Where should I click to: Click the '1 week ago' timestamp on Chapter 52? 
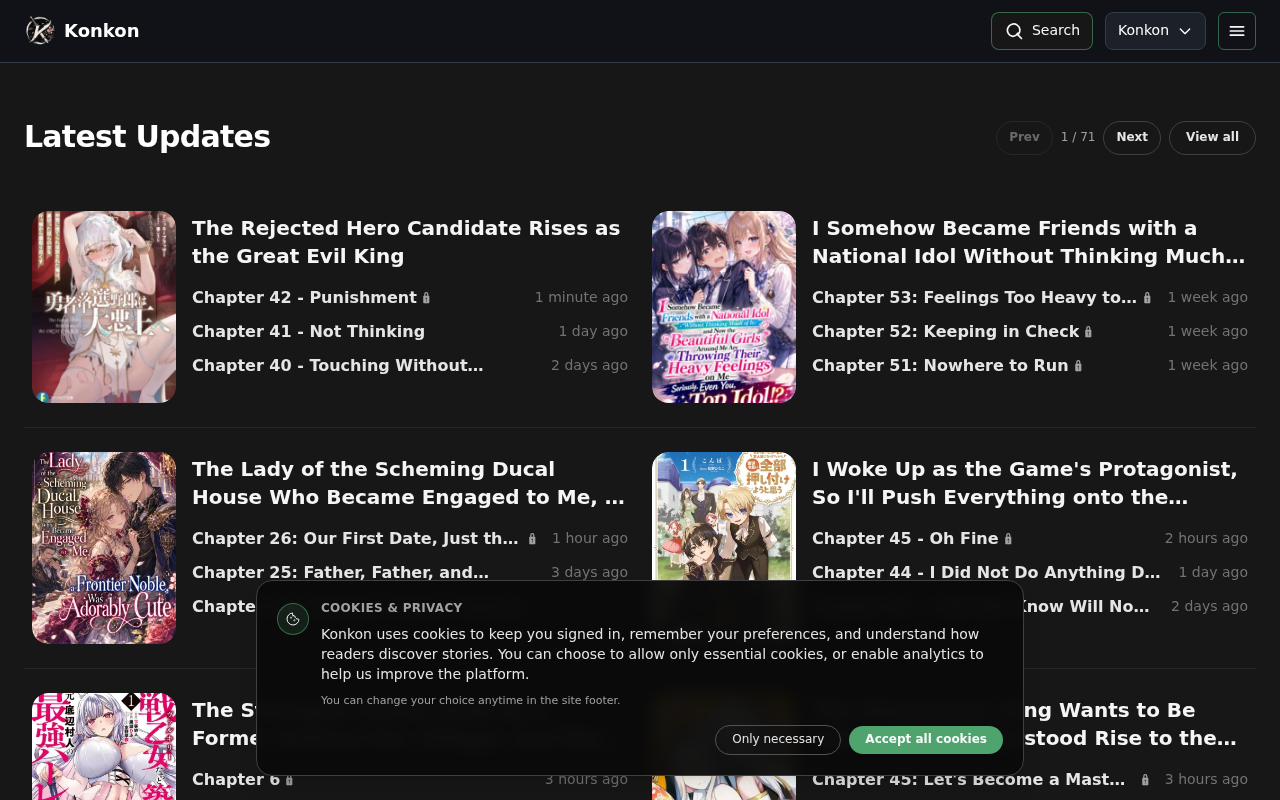[x=1208, y=332]
